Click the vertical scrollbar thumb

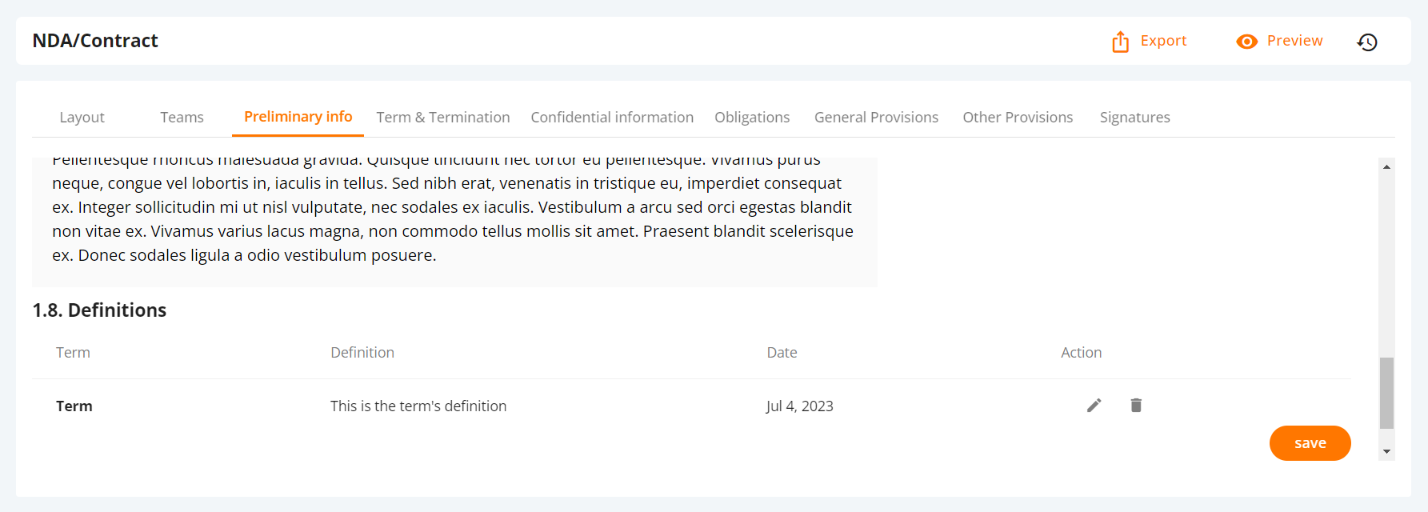pos(1386,392)
